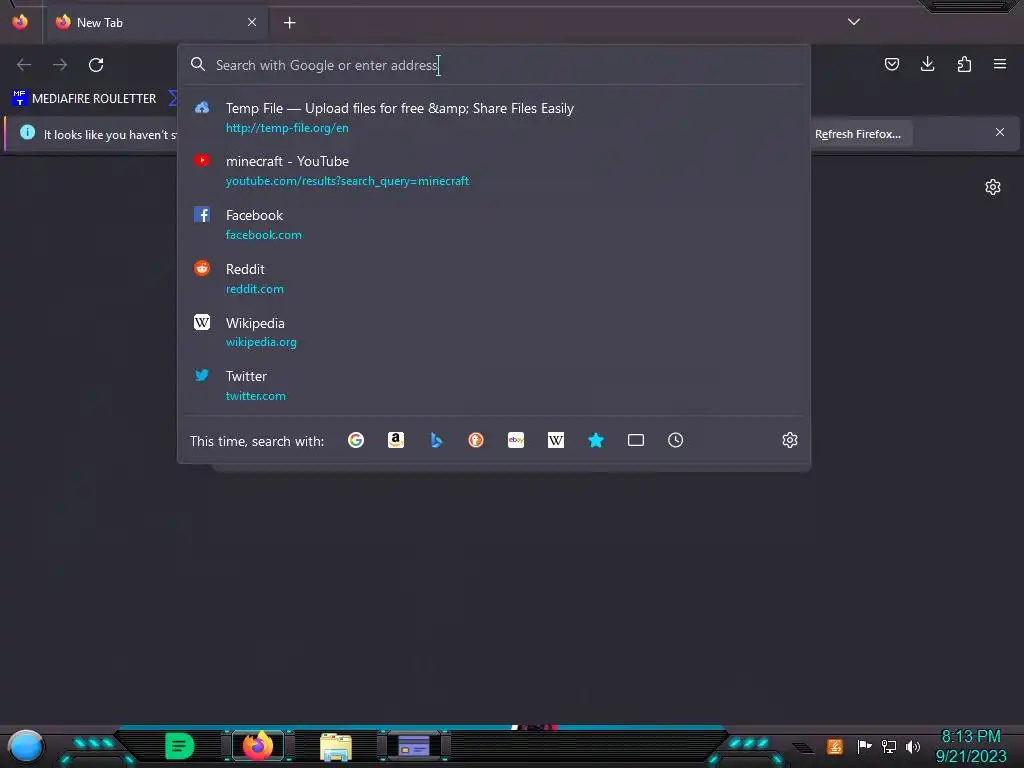
Task: Open search settings gear in dropdown
Action: coord(790,440)
